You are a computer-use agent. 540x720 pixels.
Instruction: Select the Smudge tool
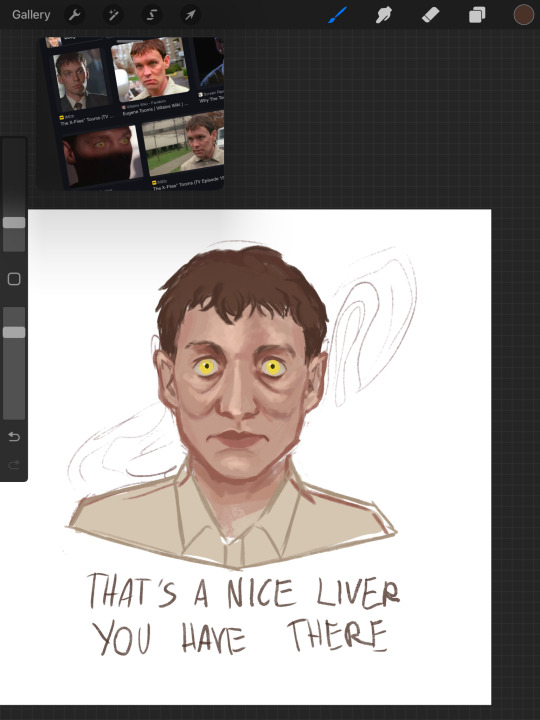[x=384, y=15]
